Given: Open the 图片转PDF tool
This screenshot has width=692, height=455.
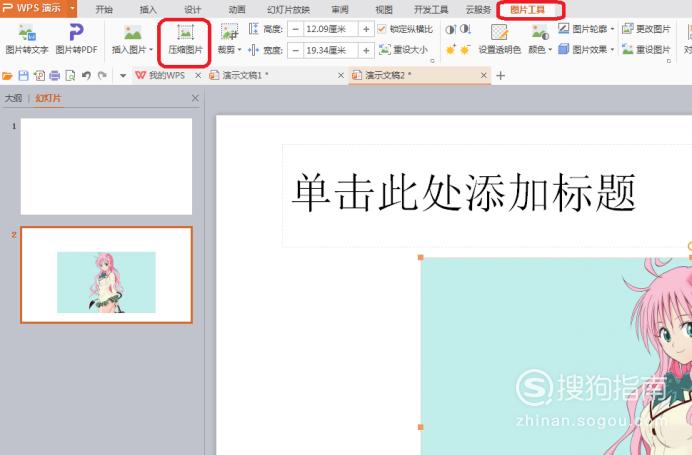Looking at the screenshot, I should pyautogui.click(x=76, y=40).
